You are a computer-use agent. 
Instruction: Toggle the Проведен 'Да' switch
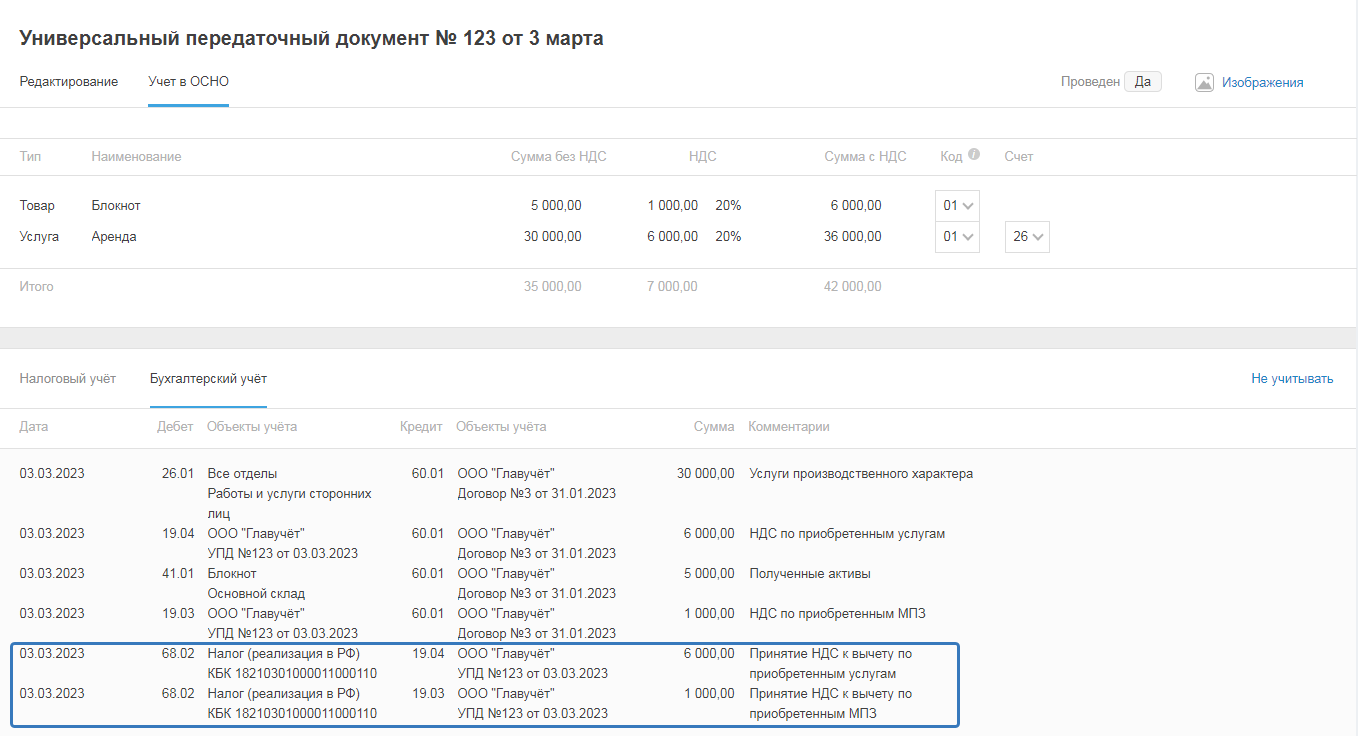pyautogui.click(x=1142, y=82)
